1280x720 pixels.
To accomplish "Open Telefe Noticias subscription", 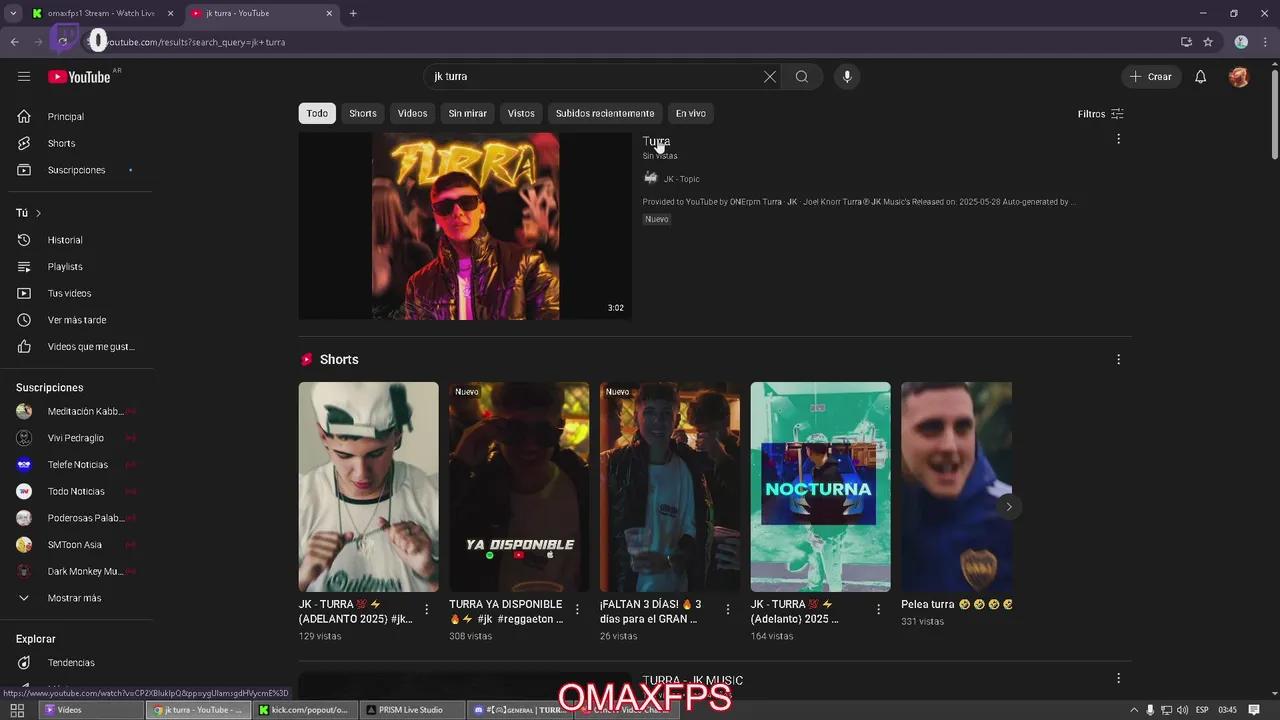I will (76, 464).
